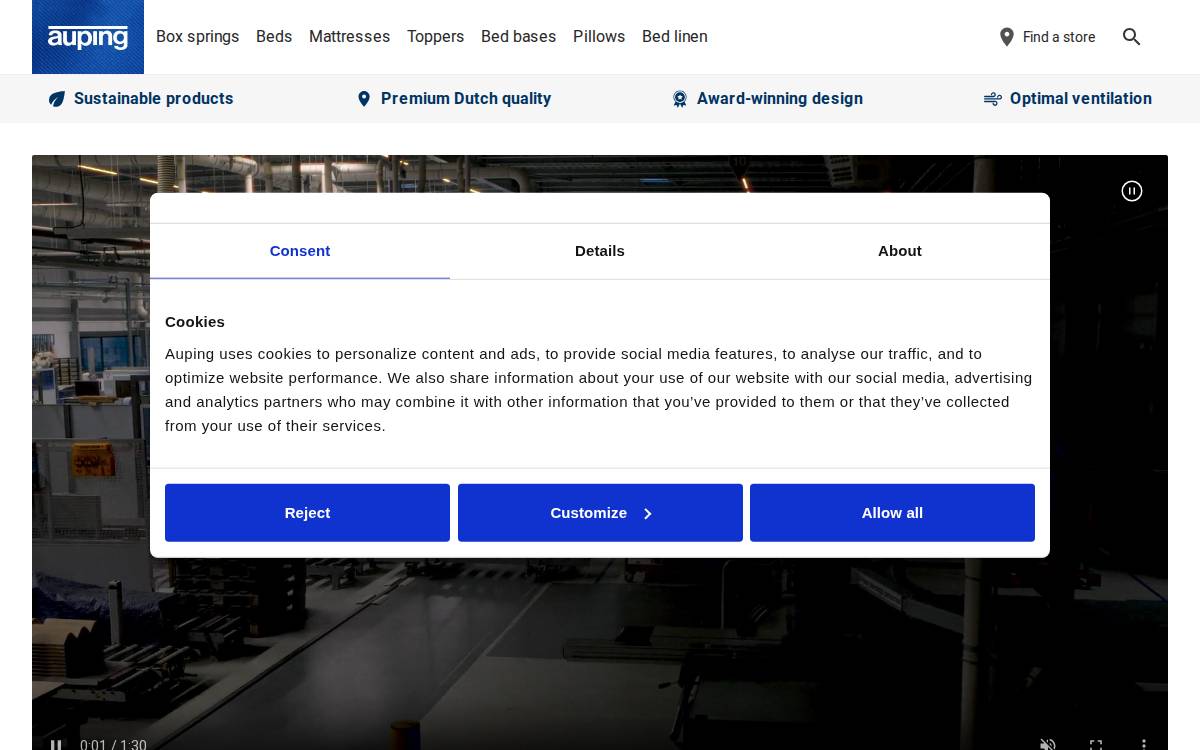Click the video pause button in the player bar
The image size is (1200, 750).
point(56,745)
